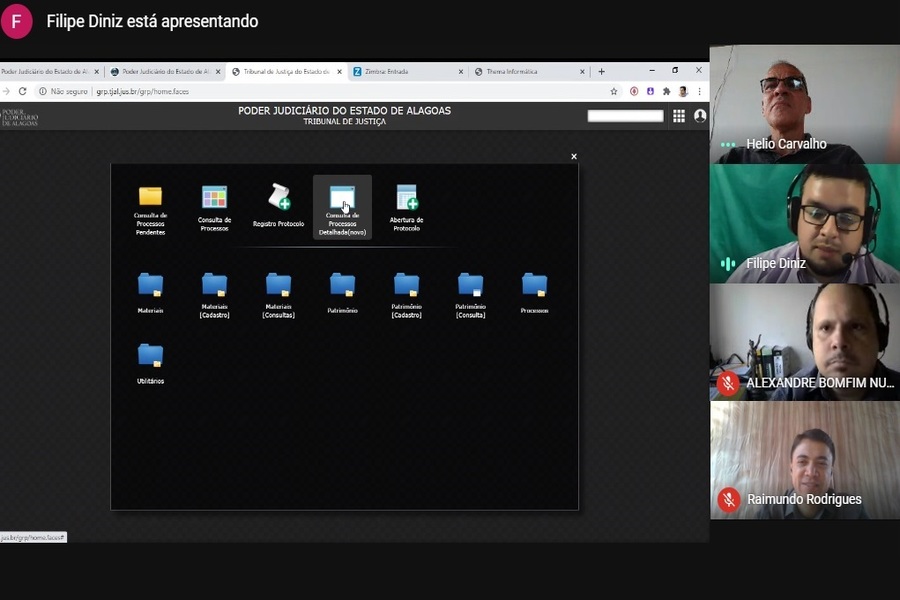Open Consulta de Processos Pendentes icon
Viewport: 900px width, 600px height.
coord(150,197)
